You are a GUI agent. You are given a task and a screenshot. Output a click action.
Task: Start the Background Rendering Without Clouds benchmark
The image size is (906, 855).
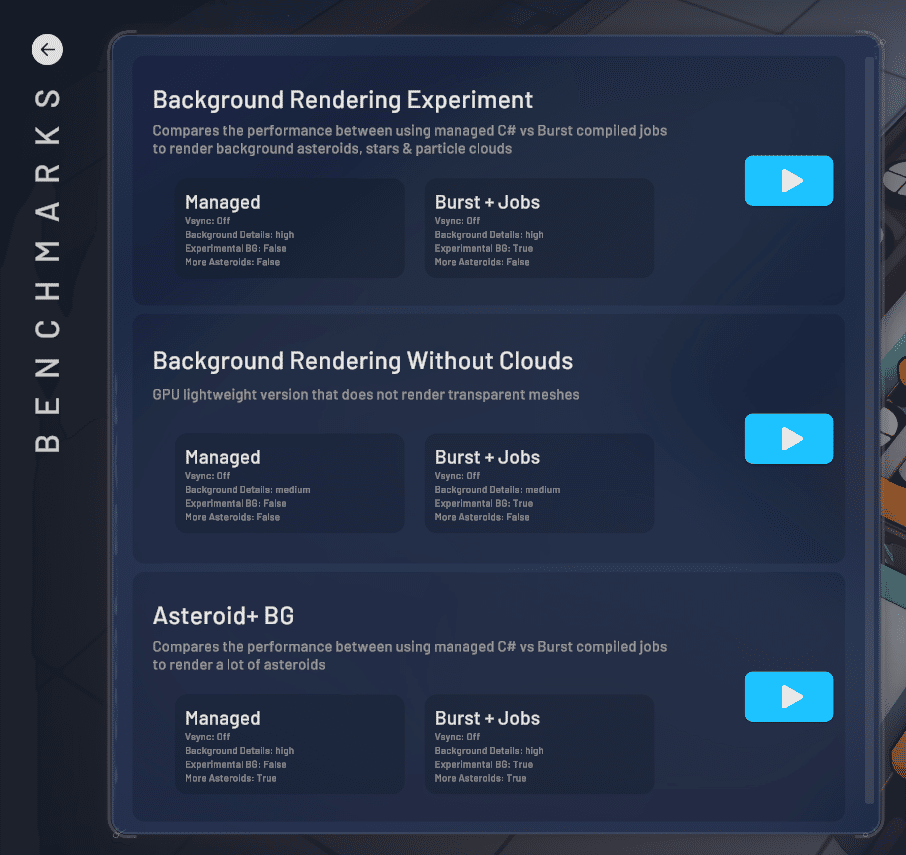(x=789, y=438)
